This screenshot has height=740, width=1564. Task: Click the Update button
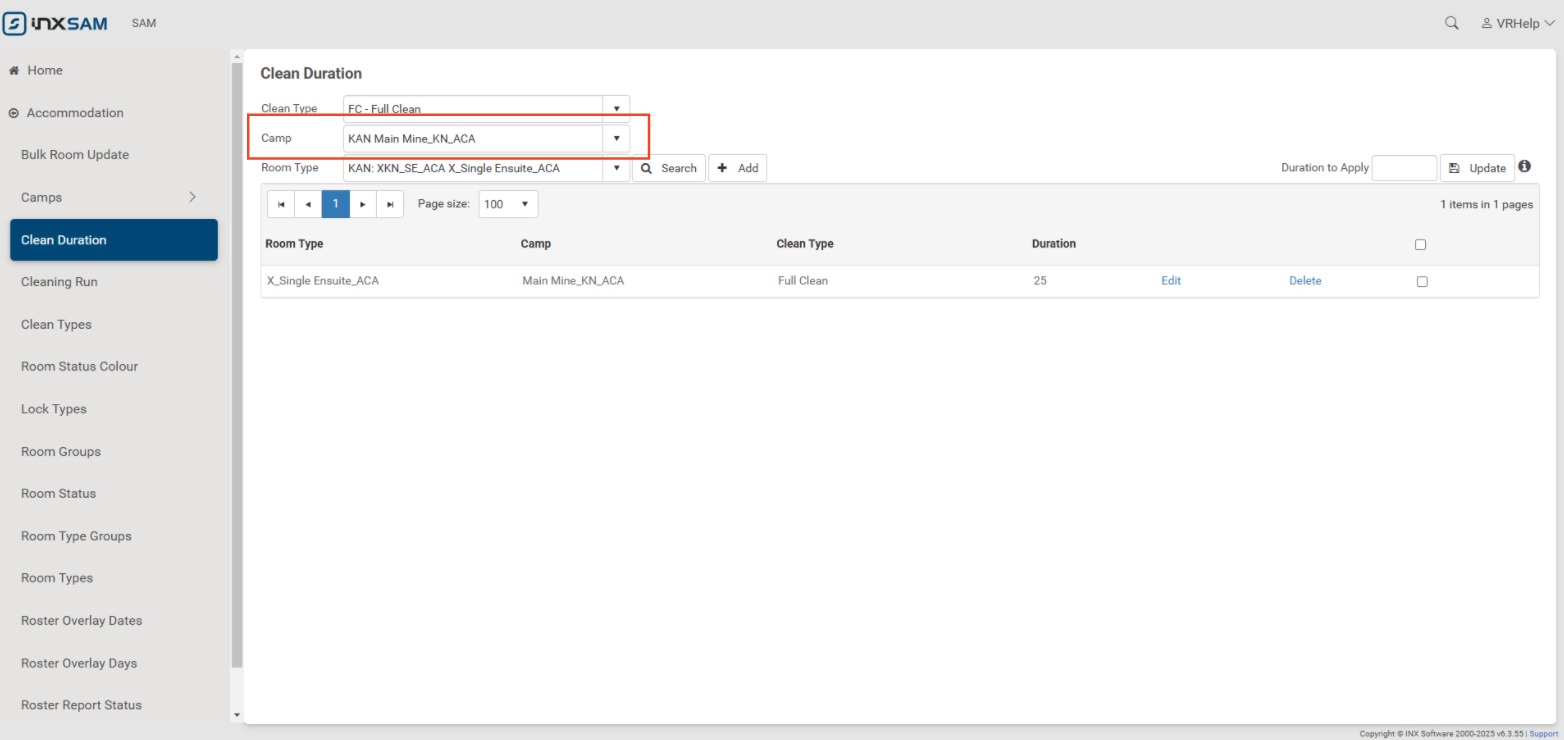tap(1477, 168)
